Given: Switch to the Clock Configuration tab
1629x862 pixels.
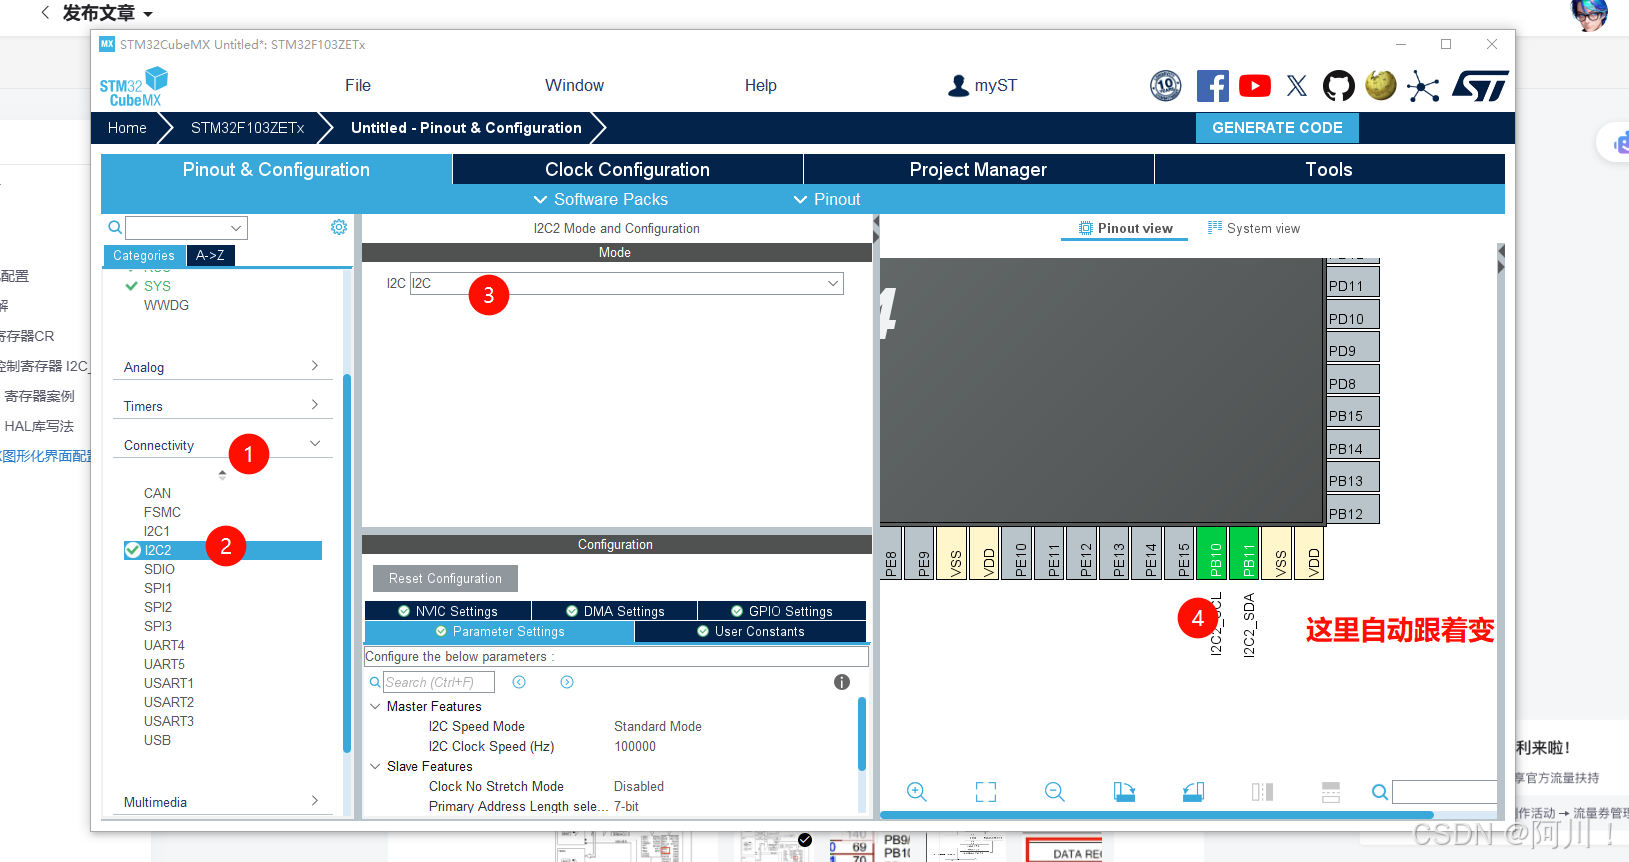Looking at the screenshot, I should (x=628, y=169).
